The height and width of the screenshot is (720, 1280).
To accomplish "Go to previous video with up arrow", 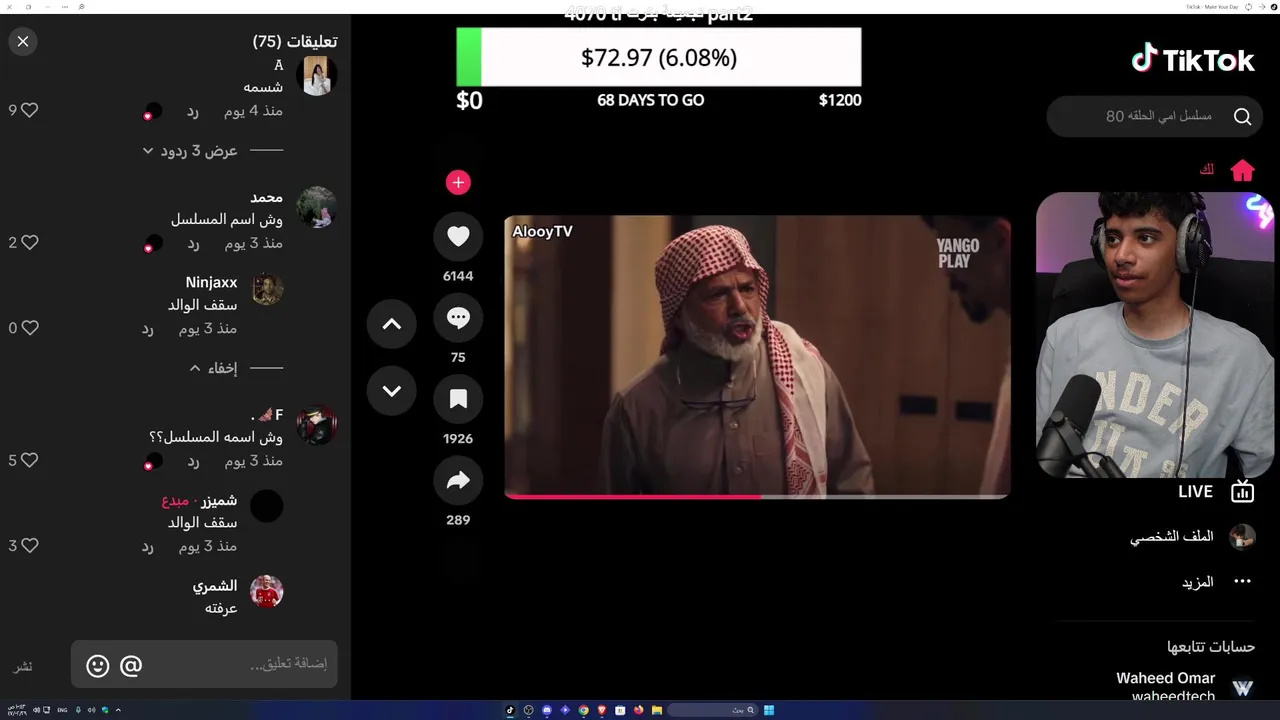I will tap(392, 324).
